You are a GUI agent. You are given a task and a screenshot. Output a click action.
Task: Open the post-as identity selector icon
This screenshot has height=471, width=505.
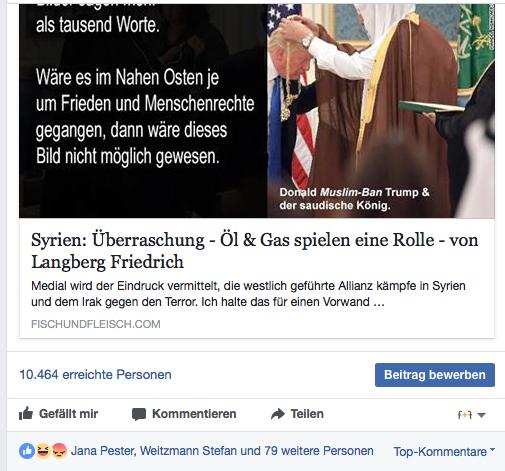coord(471,415)
